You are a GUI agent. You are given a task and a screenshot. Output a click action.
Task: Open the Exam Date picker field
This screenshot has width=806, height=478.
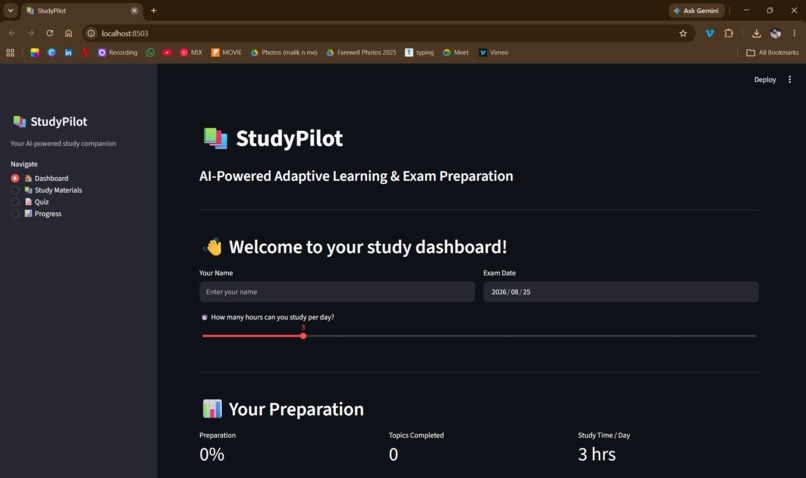(x=620, y=292)
